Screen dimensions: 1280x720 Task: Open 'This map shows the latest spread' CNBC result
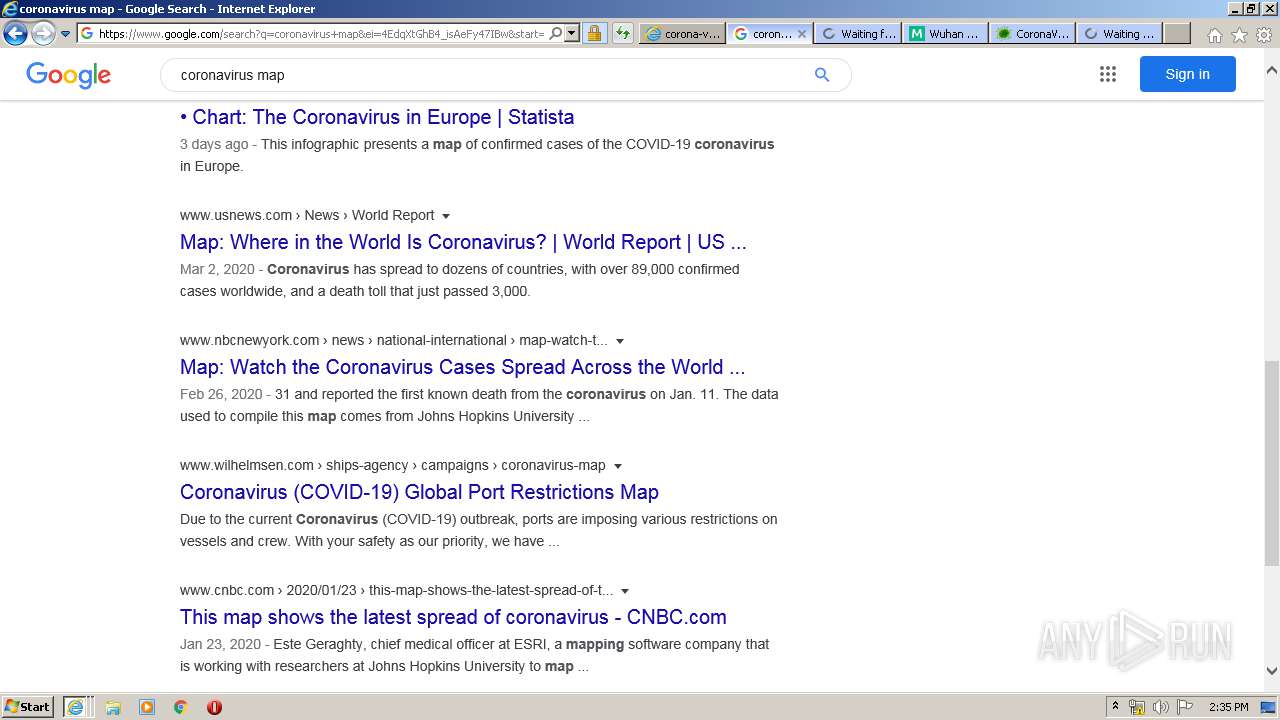point(453,617)
